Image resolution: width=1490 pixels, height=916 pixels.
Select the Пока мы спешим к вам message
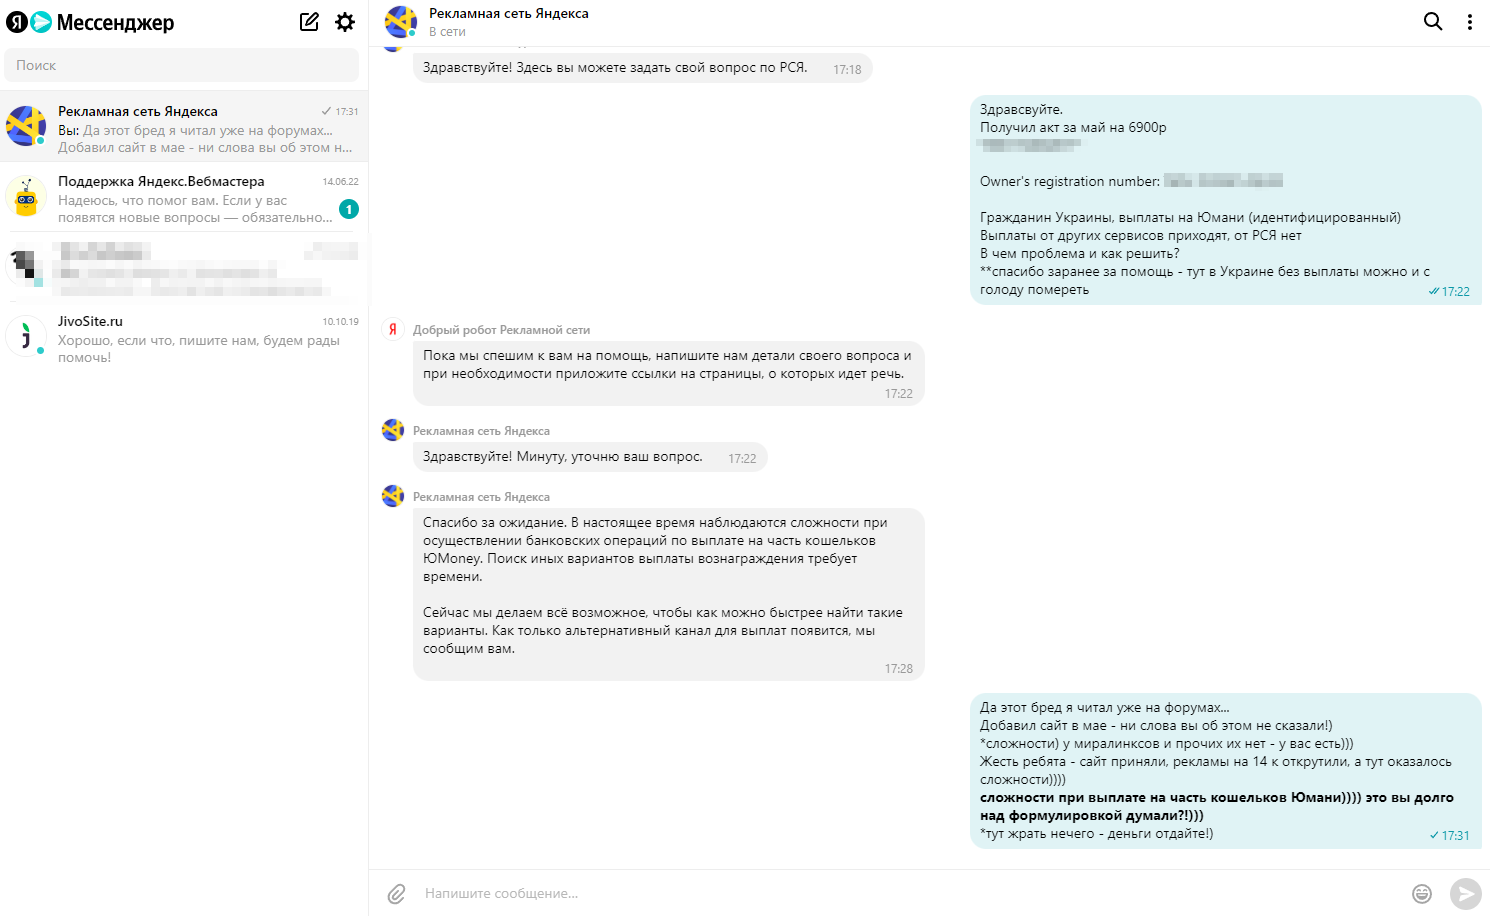pos(668,373)
